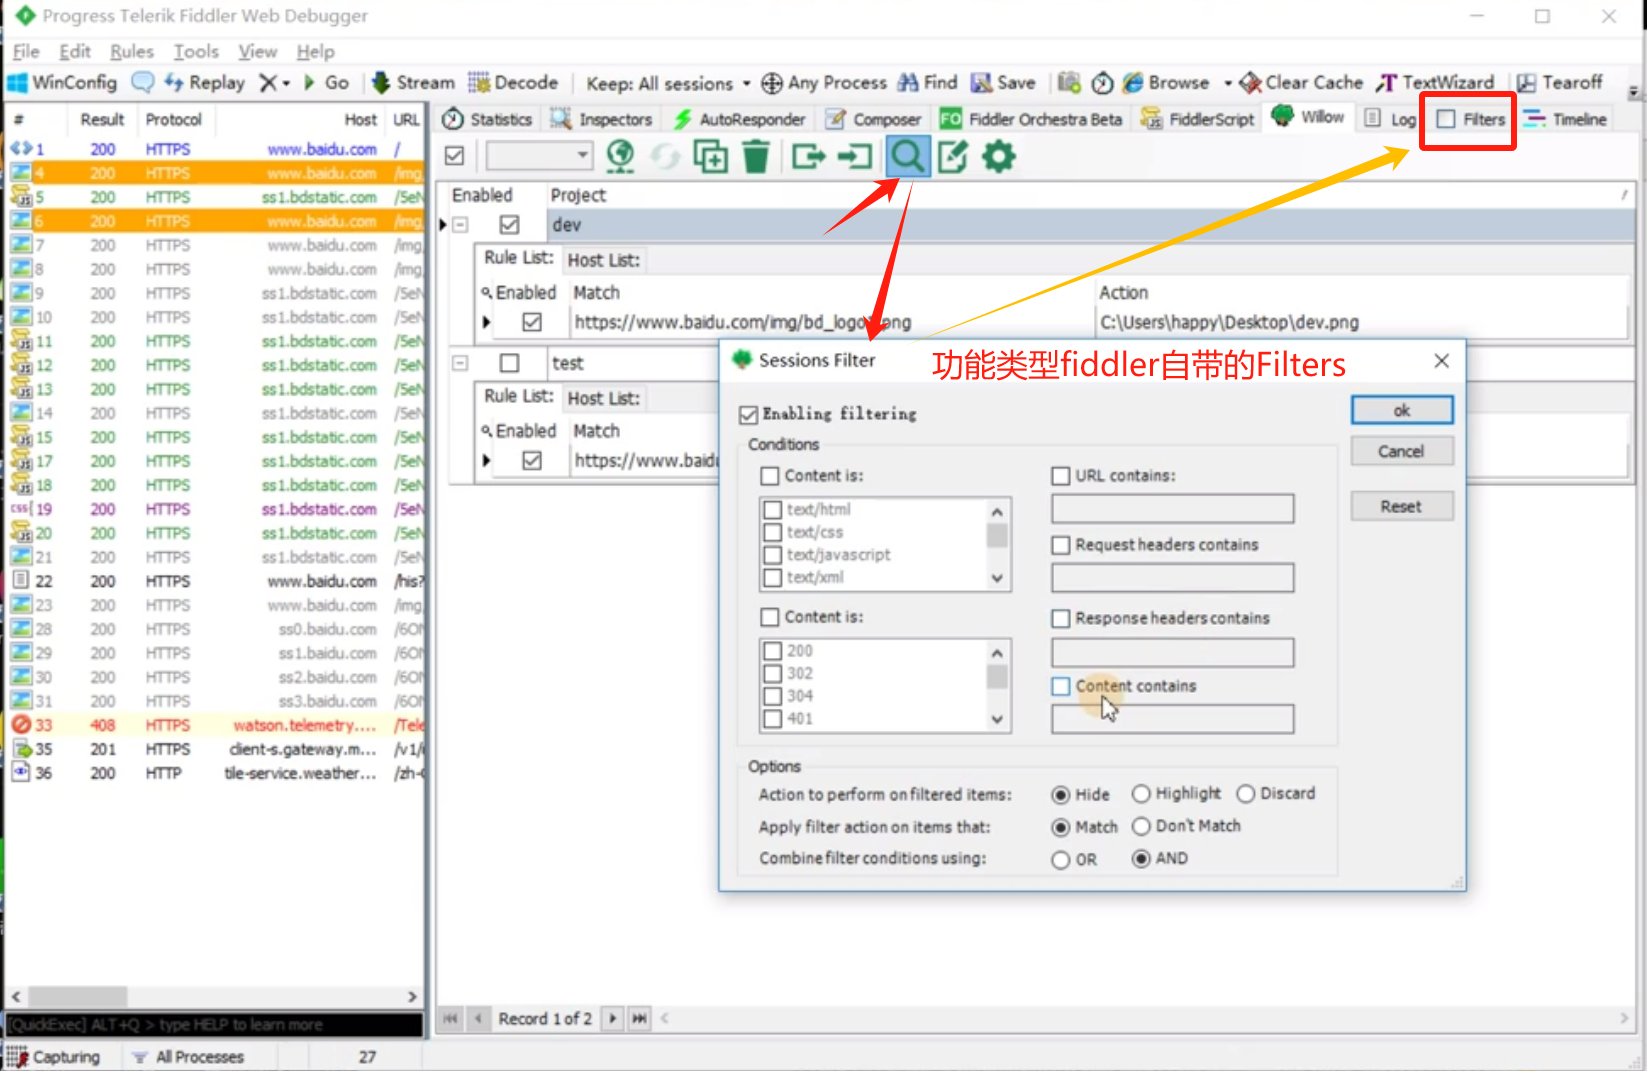
Task: Collapse the test project row
Action: coord(460,363)
